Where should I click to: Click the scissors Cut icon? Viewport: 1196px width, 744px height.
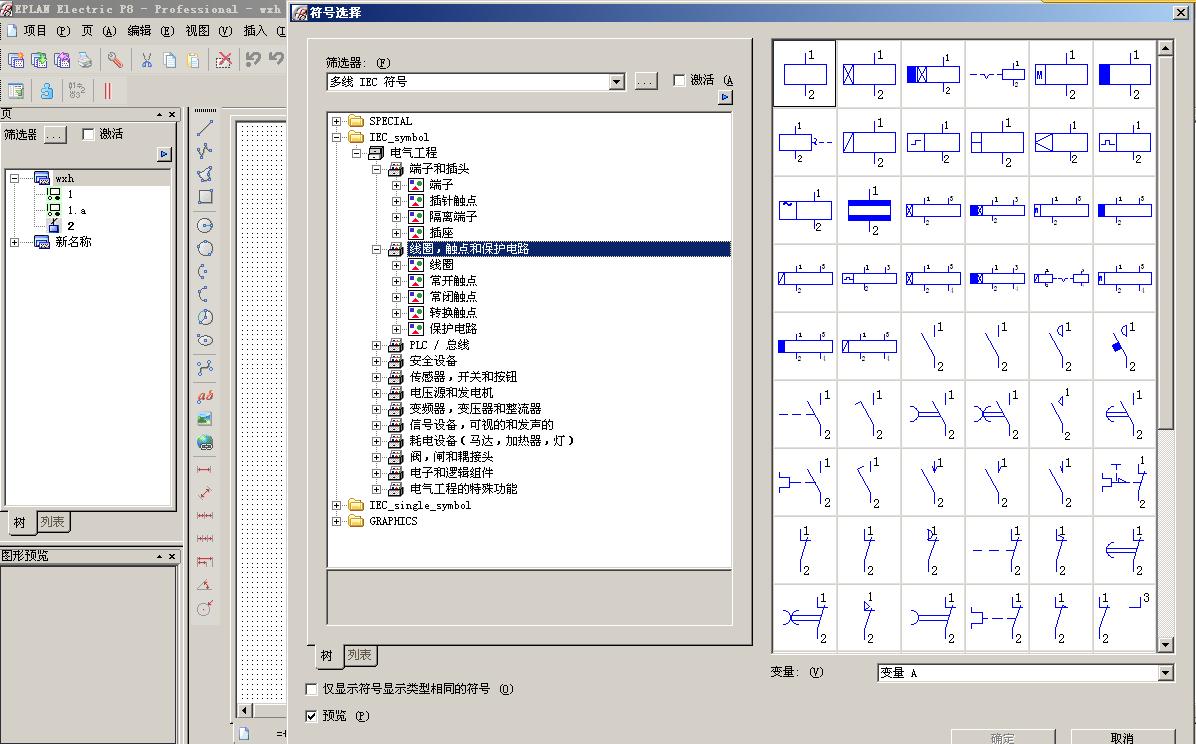[x=146, y=60]
